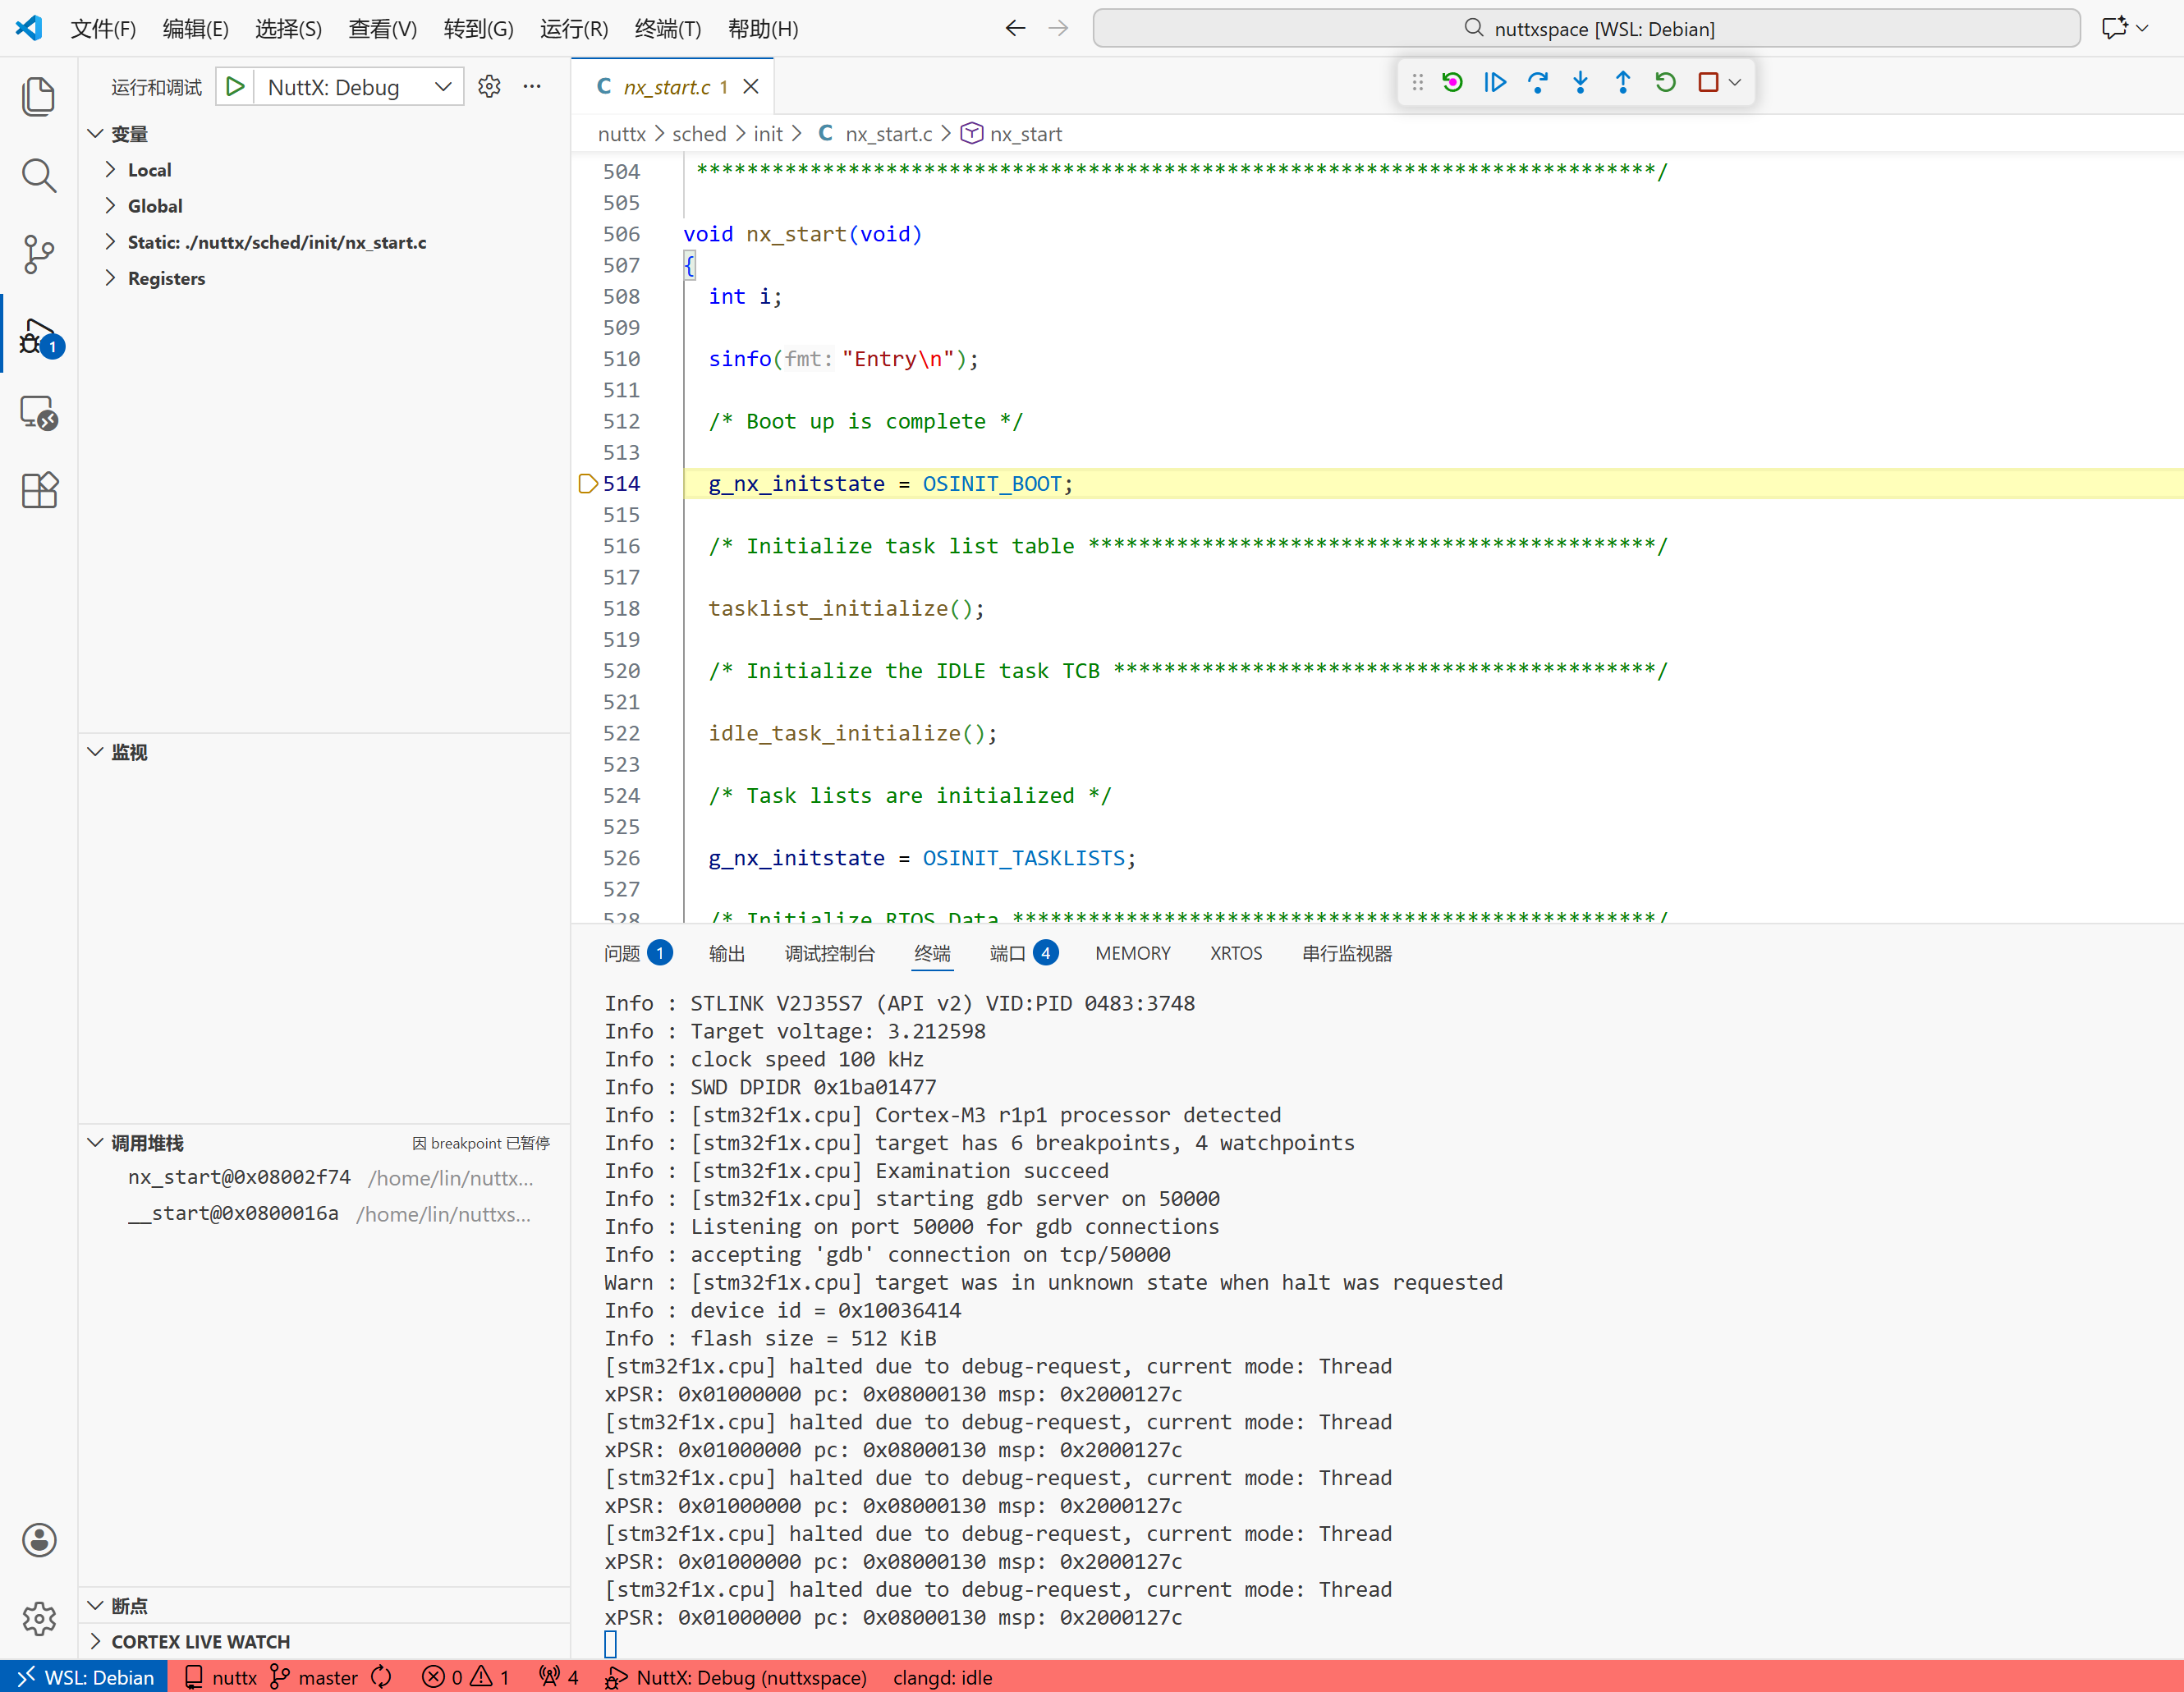Switch to the 调试控制台 panel tab
Image resolution: width=2184 pixels, height=1692 pixels.
pyautogui.click(x=829, y=953)
